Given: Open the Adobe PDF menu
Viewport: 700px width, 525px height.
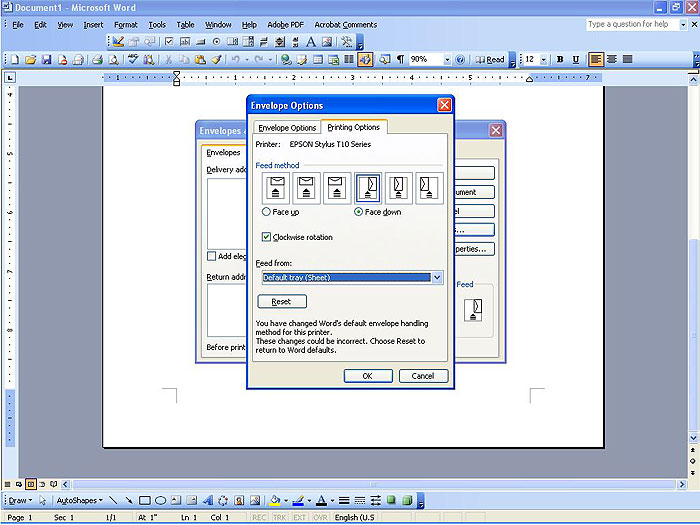Looking at the screenshot, I should pos(285,25).
